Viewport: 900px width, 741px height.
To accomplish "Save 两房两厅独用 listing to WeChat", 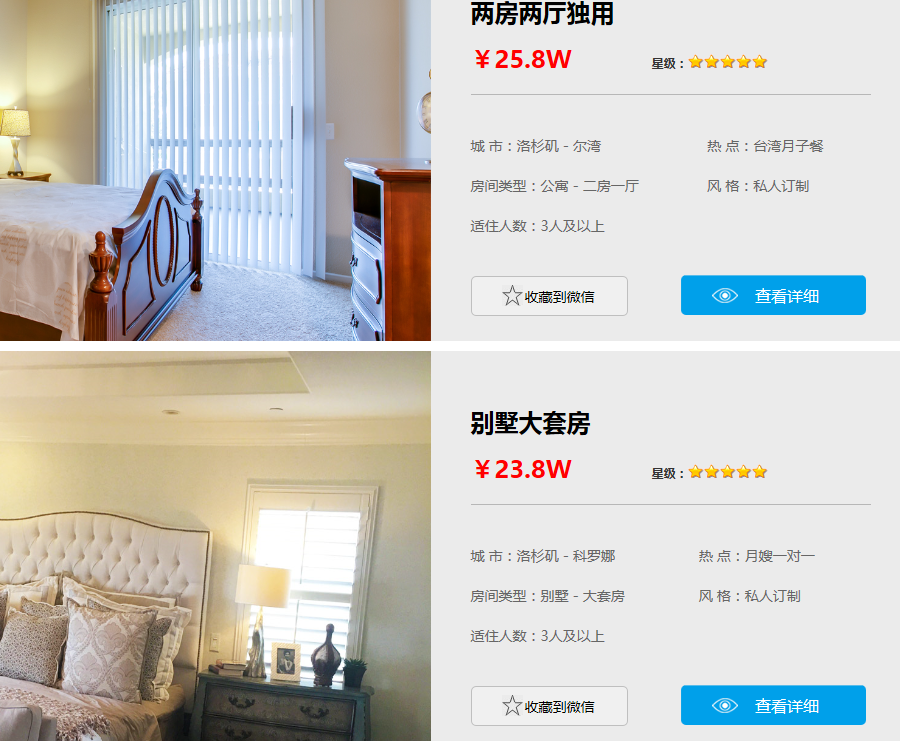I will click(x=549, y=296).
